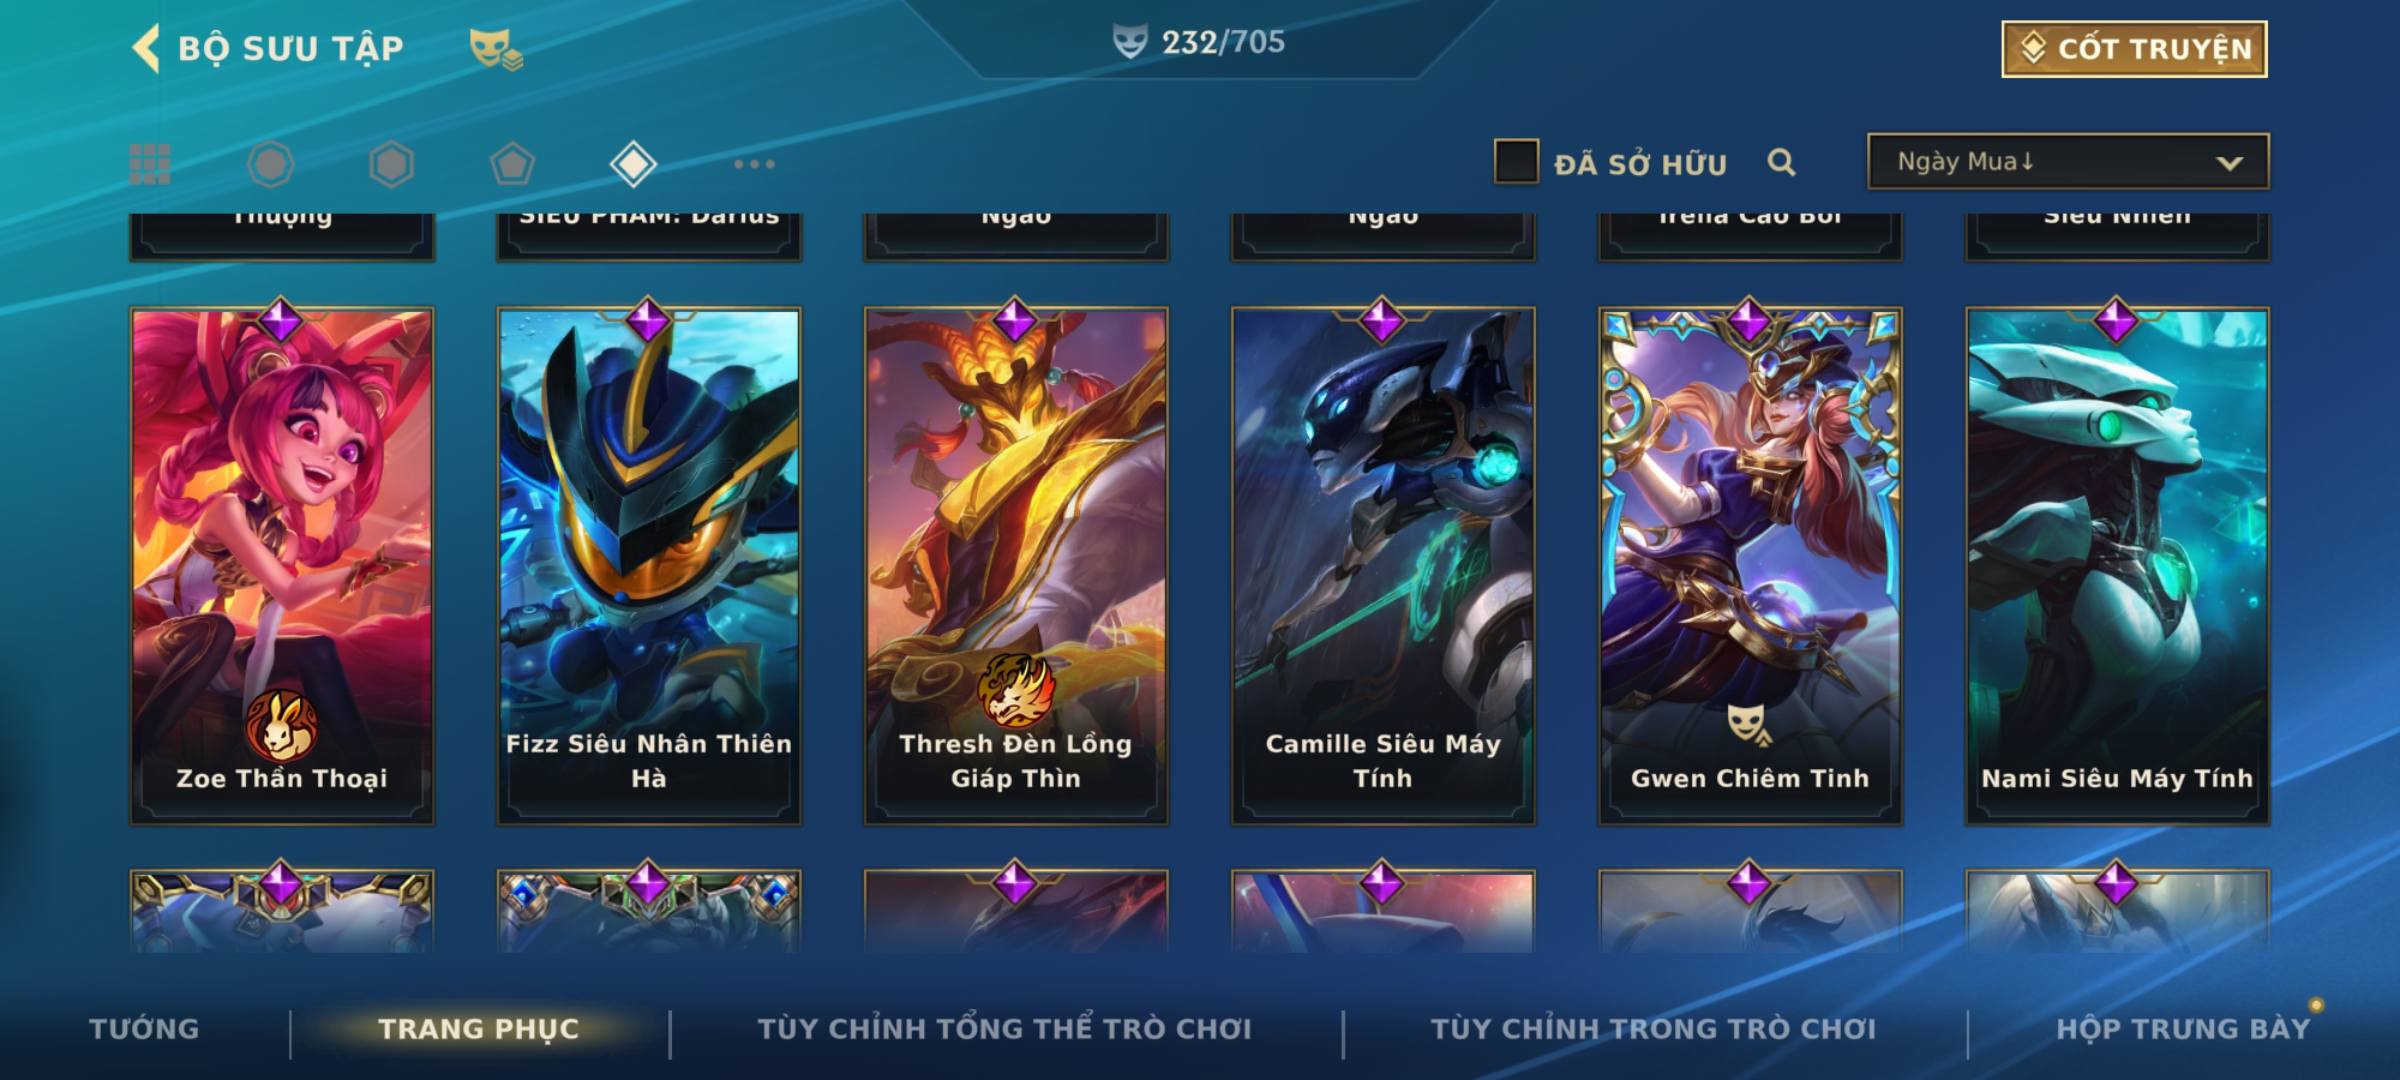Viewport: 2400px width, 1080px height.
Task: Click the Cốt Truyện button
Action: point(2134,48)
